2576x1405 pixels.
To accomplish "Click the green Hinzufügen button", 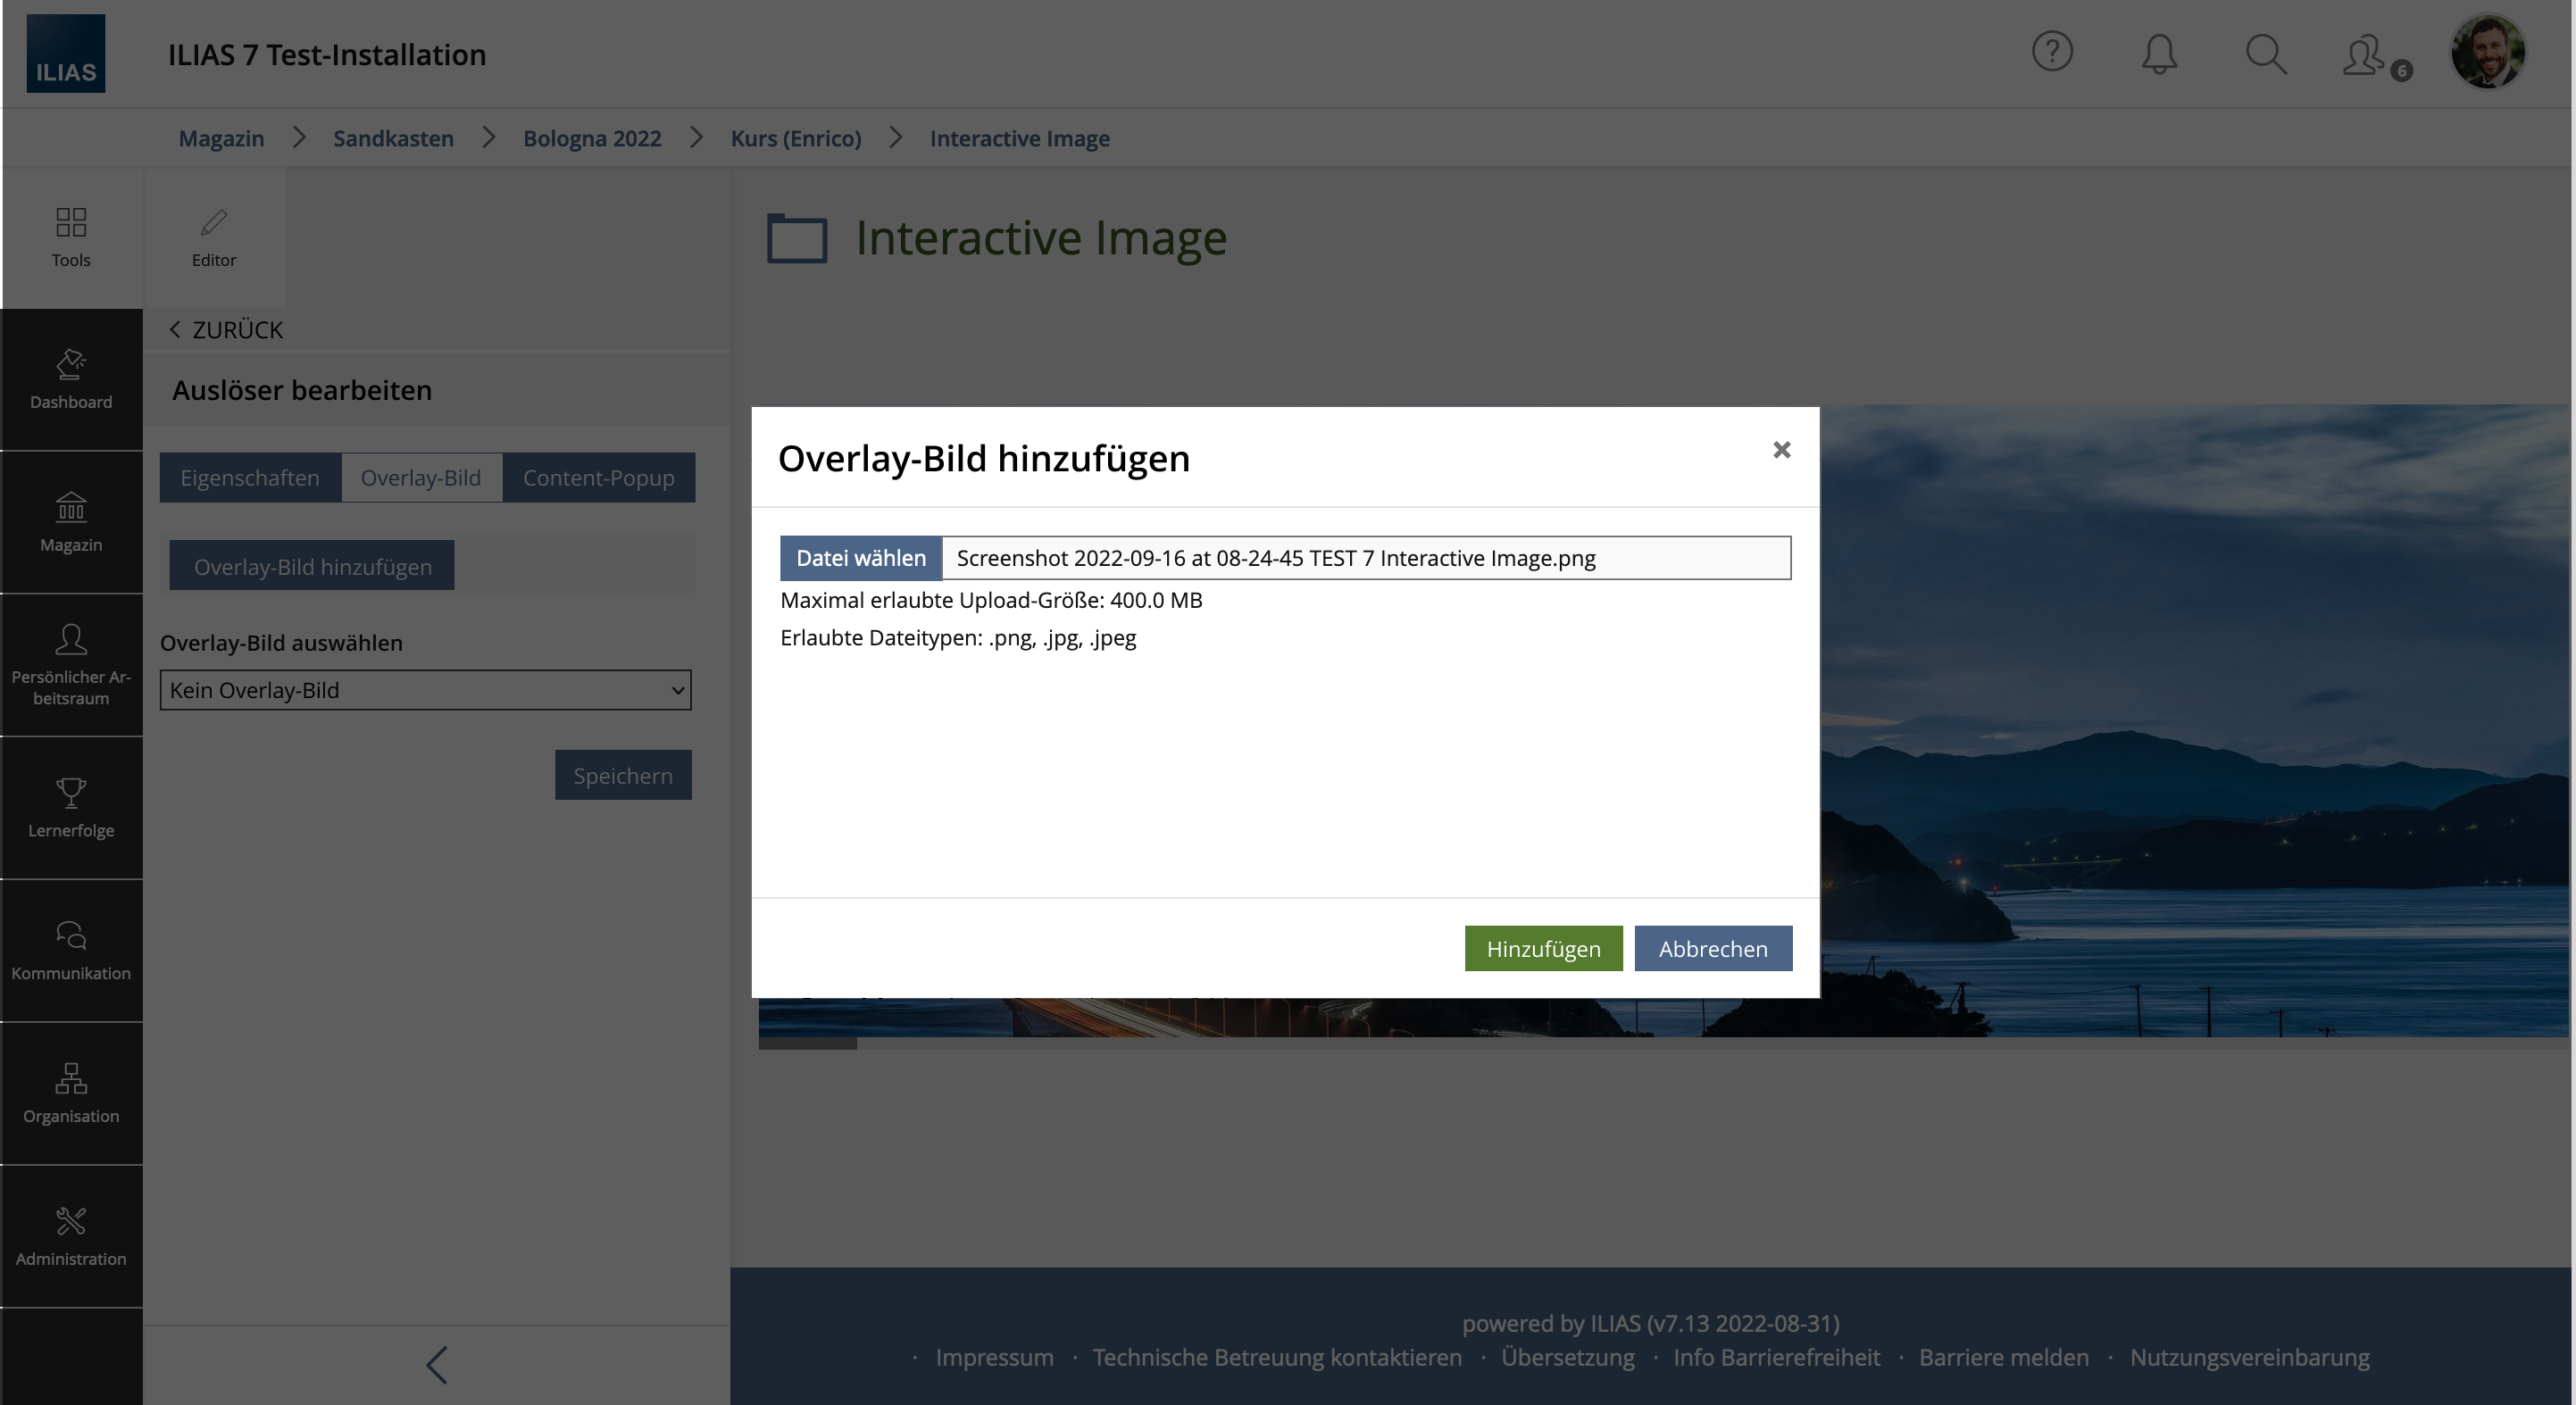I will click(x=1543, y=948).
